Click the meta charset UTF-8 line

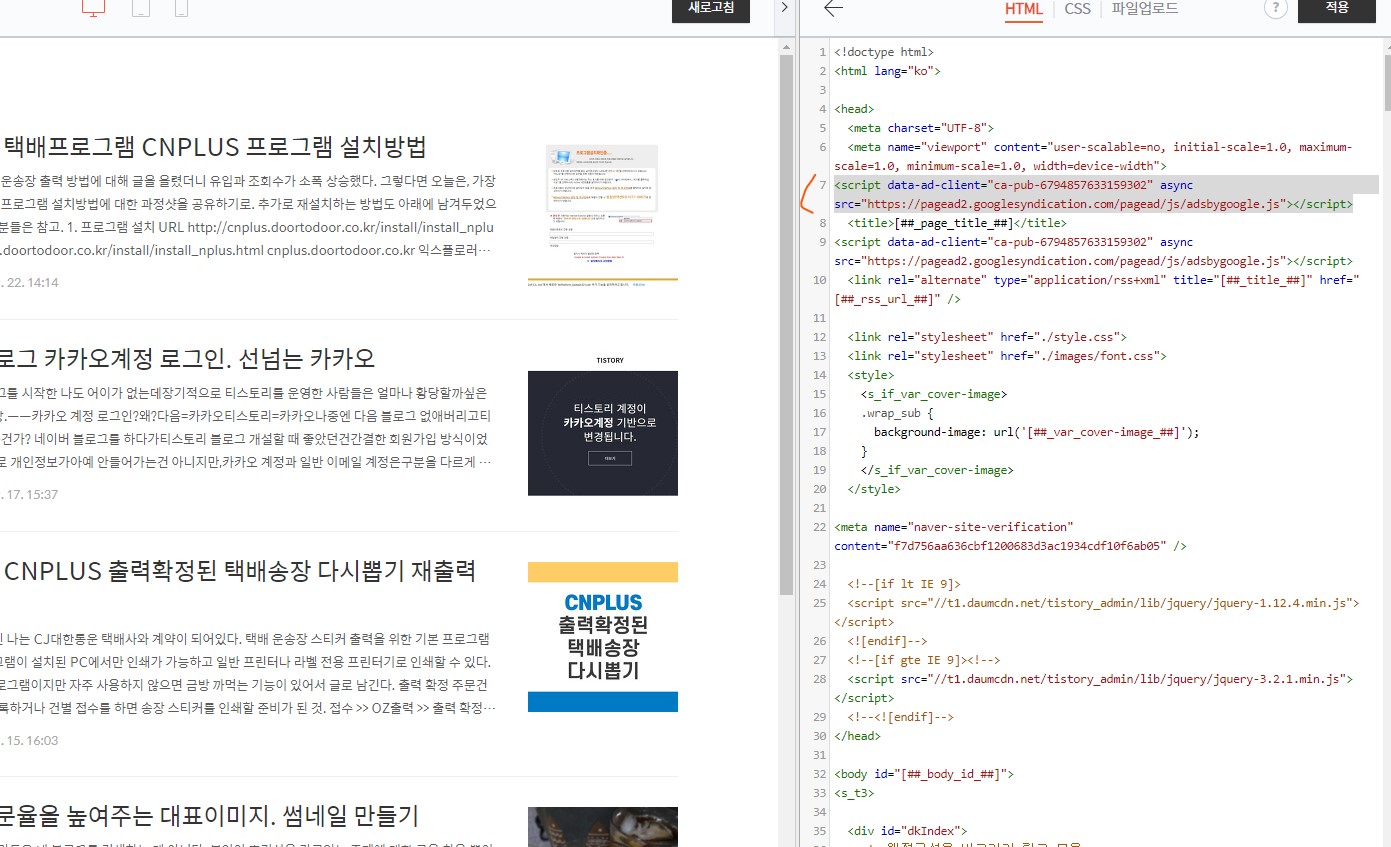click(920, 128)
